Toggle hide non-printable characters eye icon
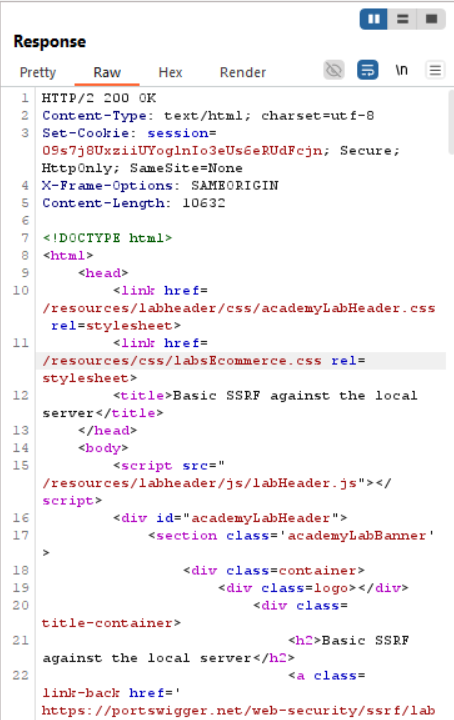Image resolution: width=454 pixels, height=720 pixels. pos(334,70)
